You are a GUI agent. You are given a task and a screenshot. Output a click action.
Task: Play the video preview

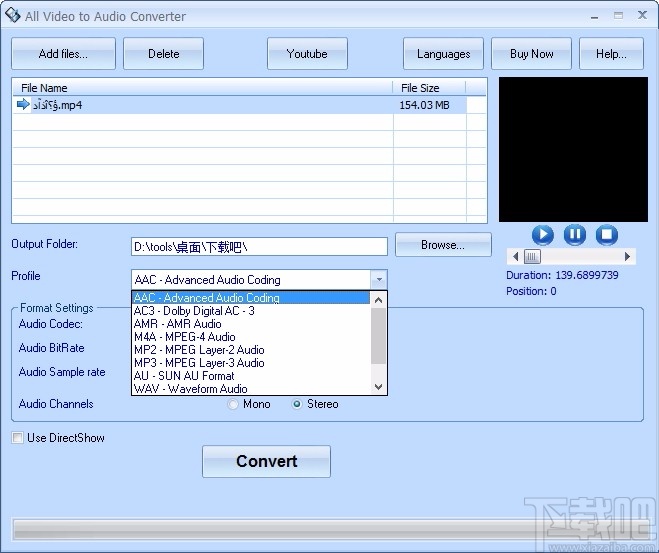pos(543,235)
